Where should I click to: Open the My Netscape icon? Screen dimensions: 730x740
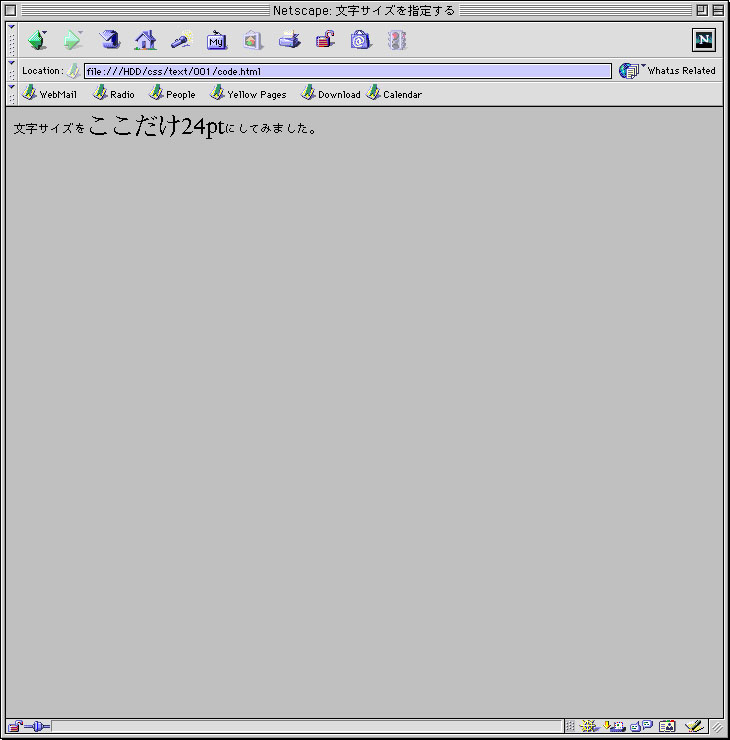[217, 40]
